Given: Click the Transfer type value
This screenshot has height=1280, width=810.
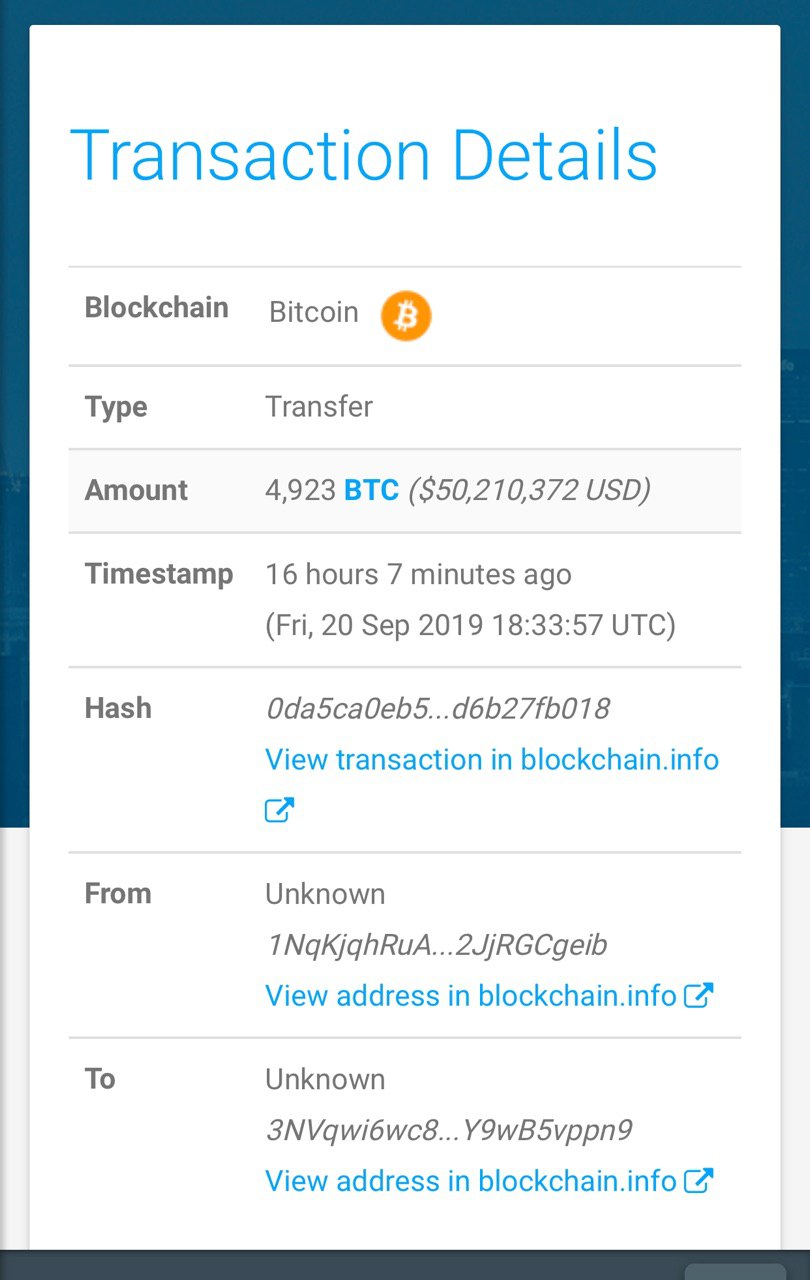Looking at the screenshot, I should click(x=318, y=407).
